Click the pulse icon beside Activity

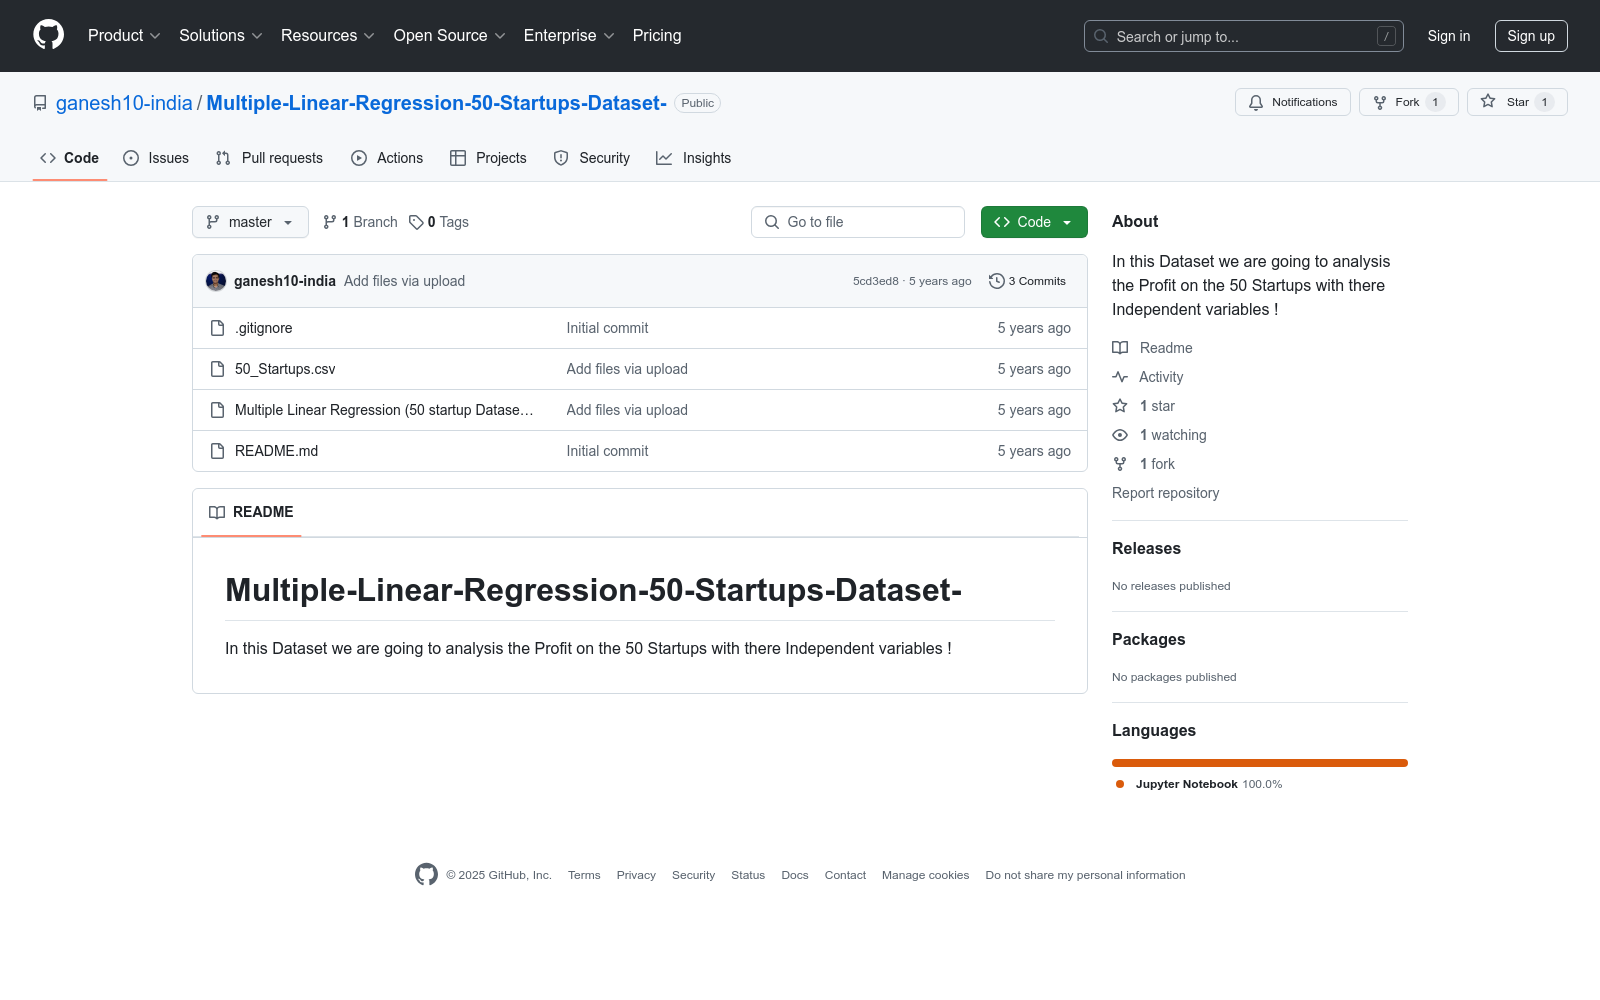[1120, 377]
